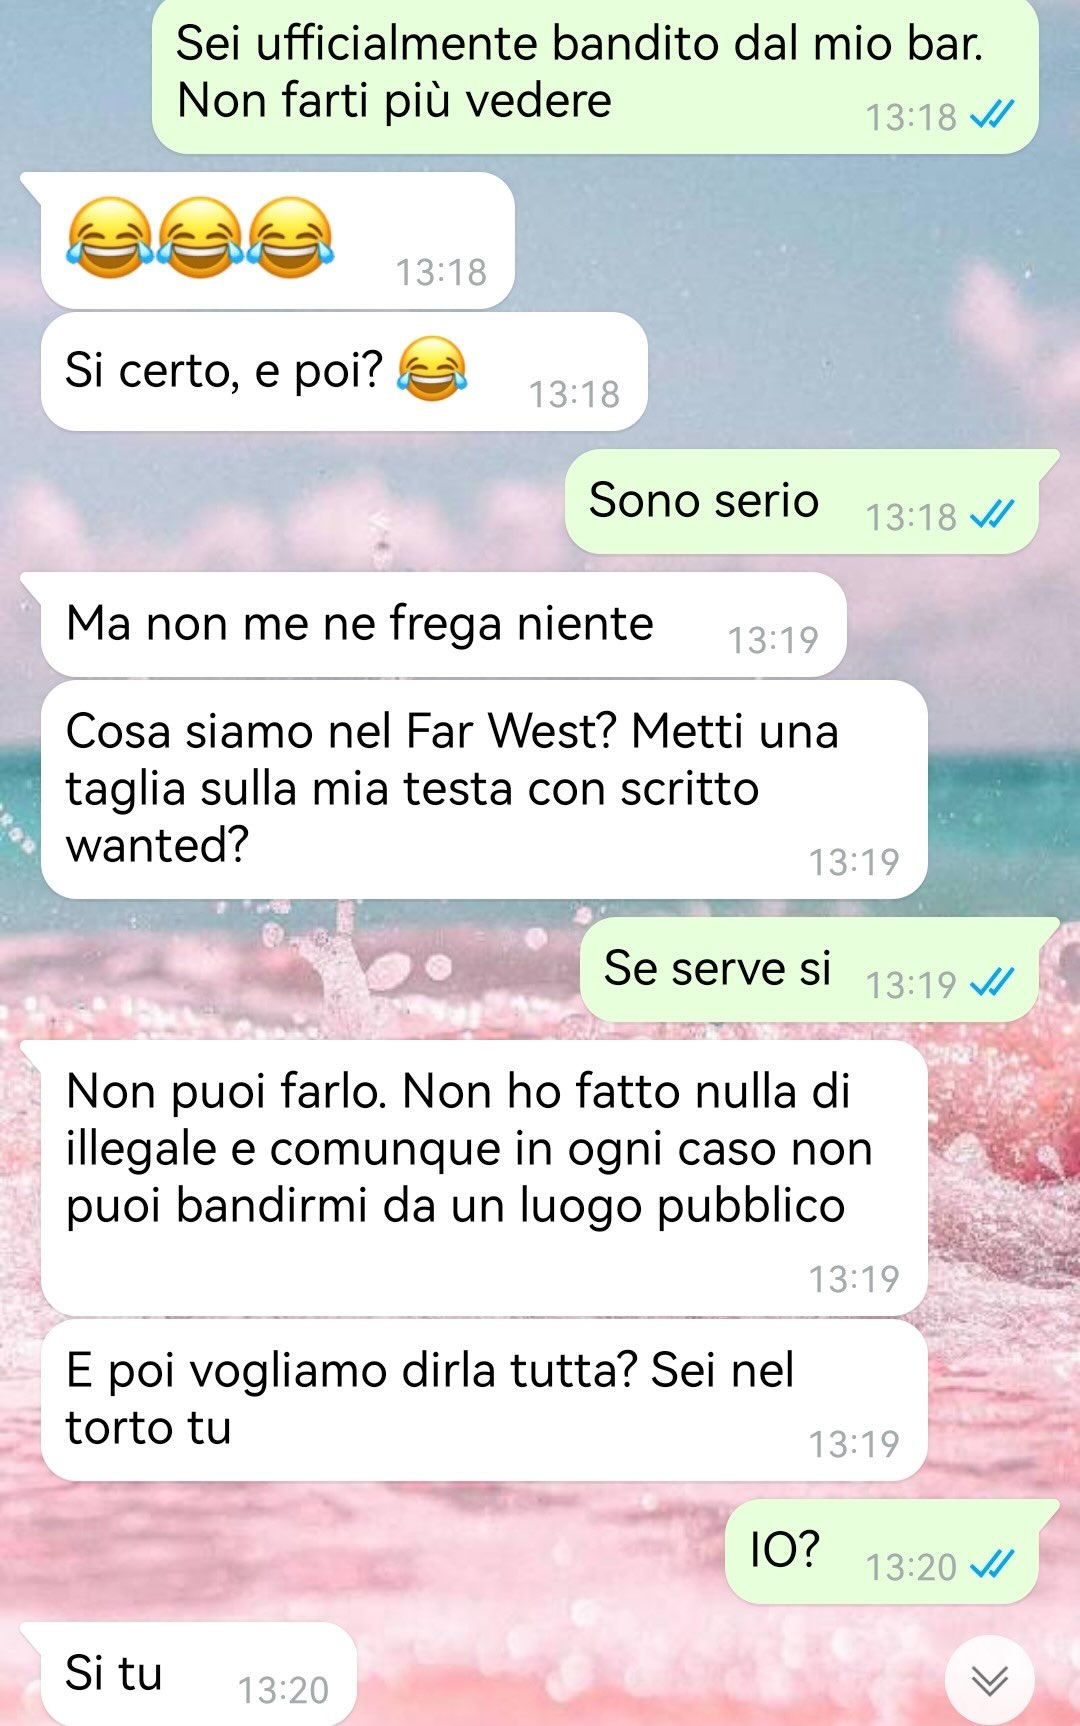Tap read checkmarks on 'IO?' message
The width and height of the screenshot is (1080, 1726).
992,1565
